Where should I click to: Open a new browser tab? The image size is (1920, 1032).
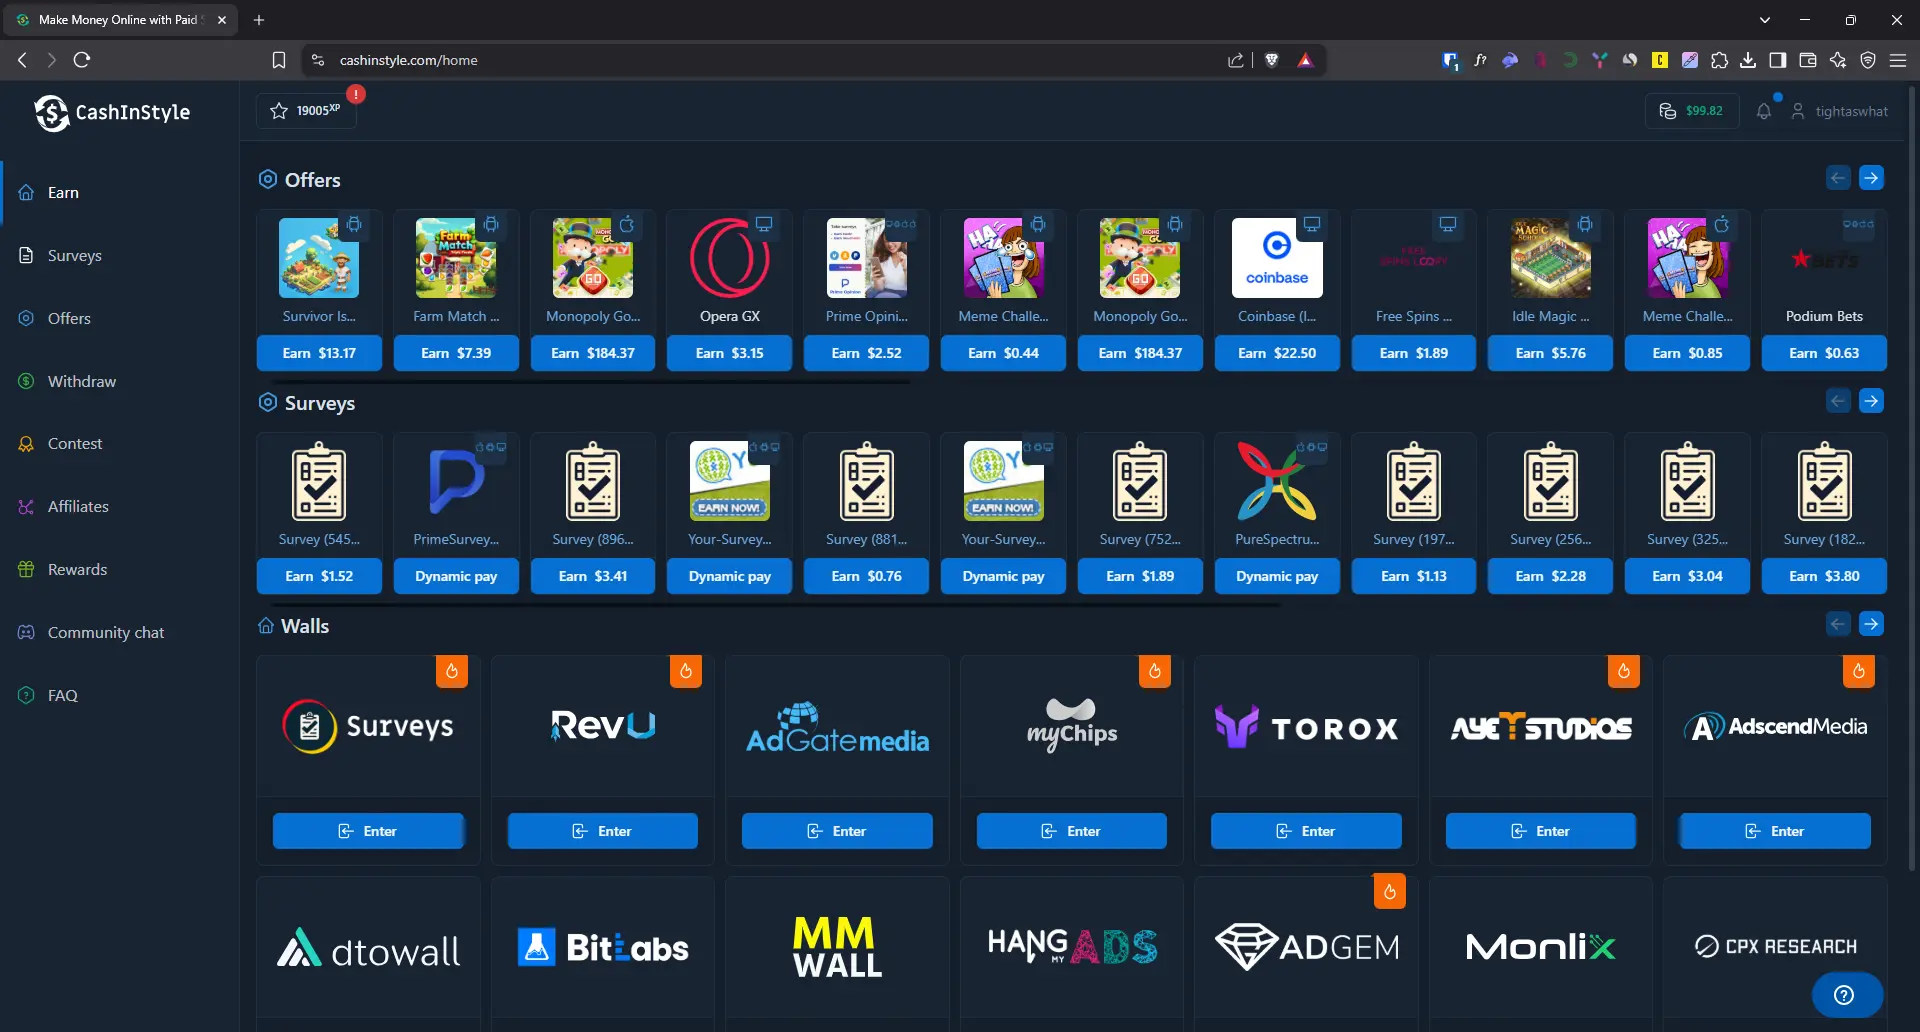(259, 20)
